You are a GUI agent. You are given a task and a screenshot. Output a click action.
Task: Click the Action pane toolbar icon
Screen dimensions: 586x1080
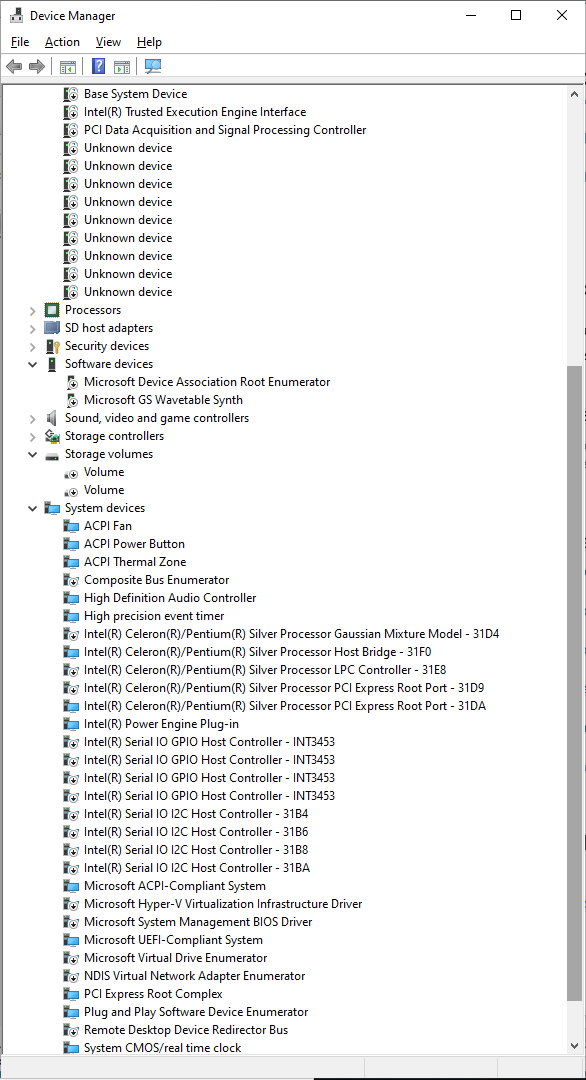point(122,66)
